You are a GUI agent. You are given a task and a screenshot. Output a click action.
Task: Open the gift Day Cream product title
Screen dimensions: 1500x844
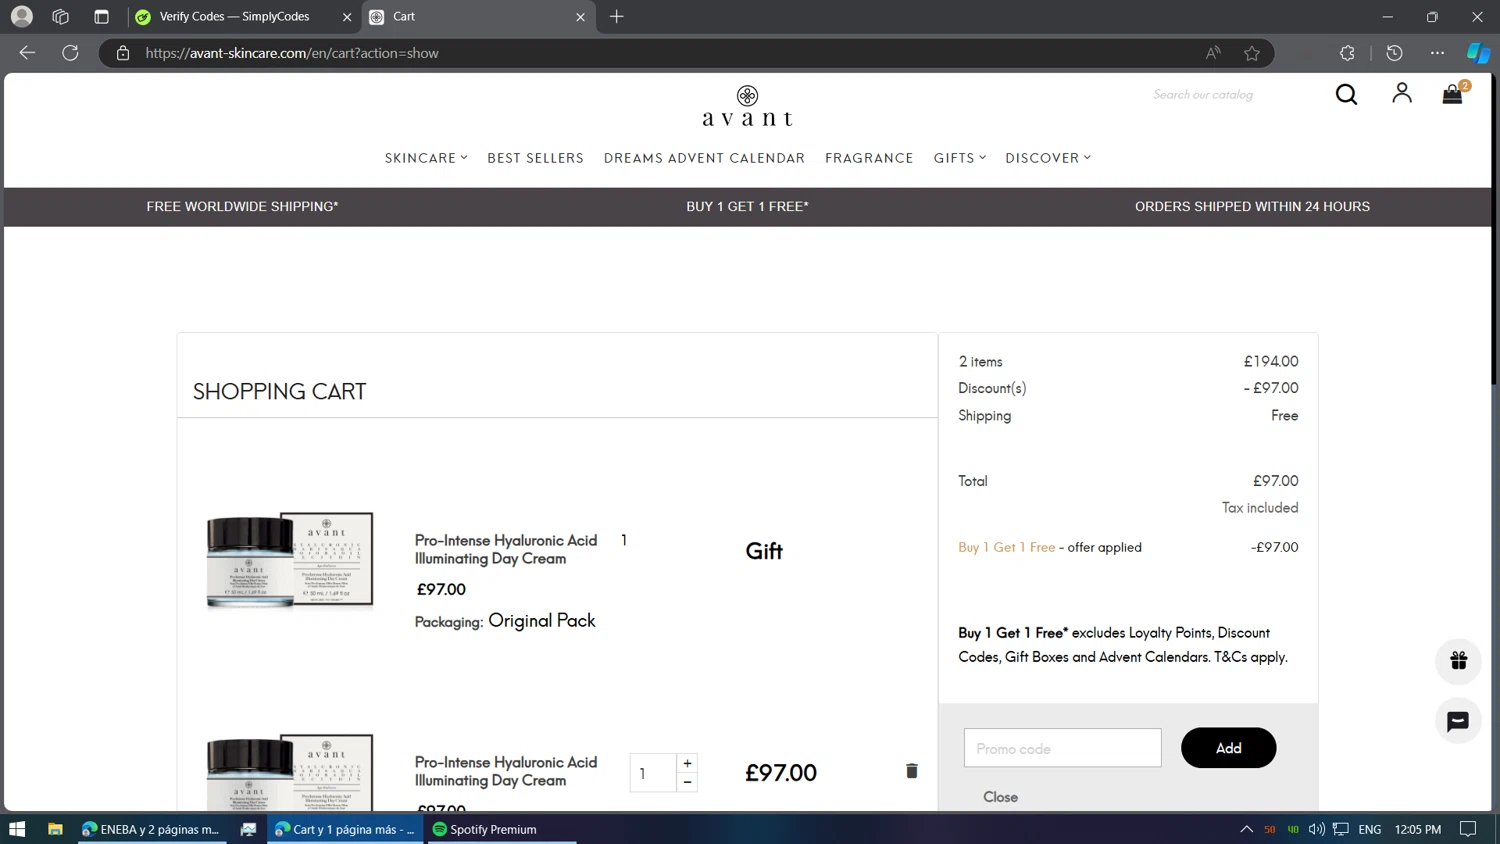tap(505, 549)
